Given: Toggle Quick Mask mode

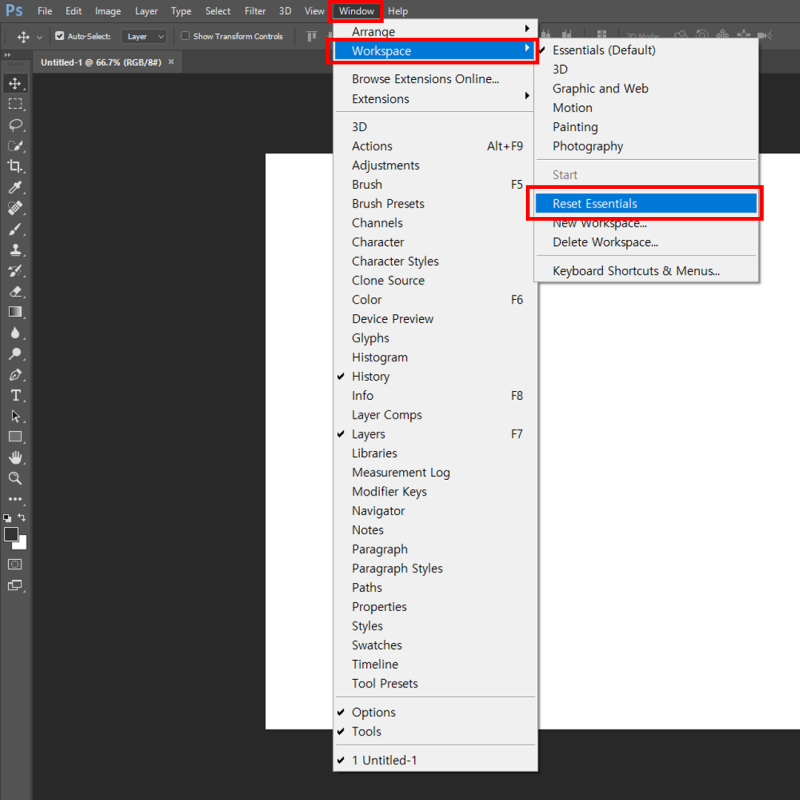Looking at the screenshot, I should click(x=15, y=564).
